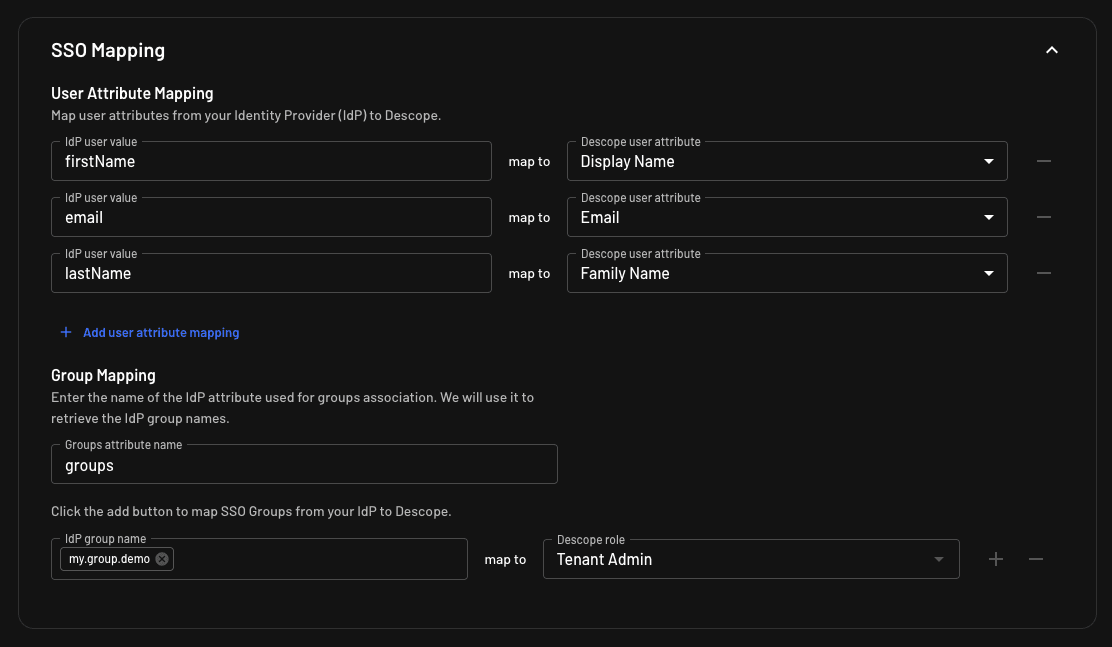Click the Add user attribute mapping link
1112x647 pixels.
[161, 332]
